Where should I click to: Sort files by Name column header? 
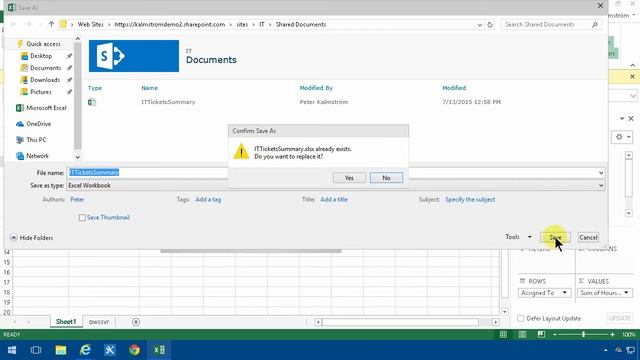coord(149,88)
